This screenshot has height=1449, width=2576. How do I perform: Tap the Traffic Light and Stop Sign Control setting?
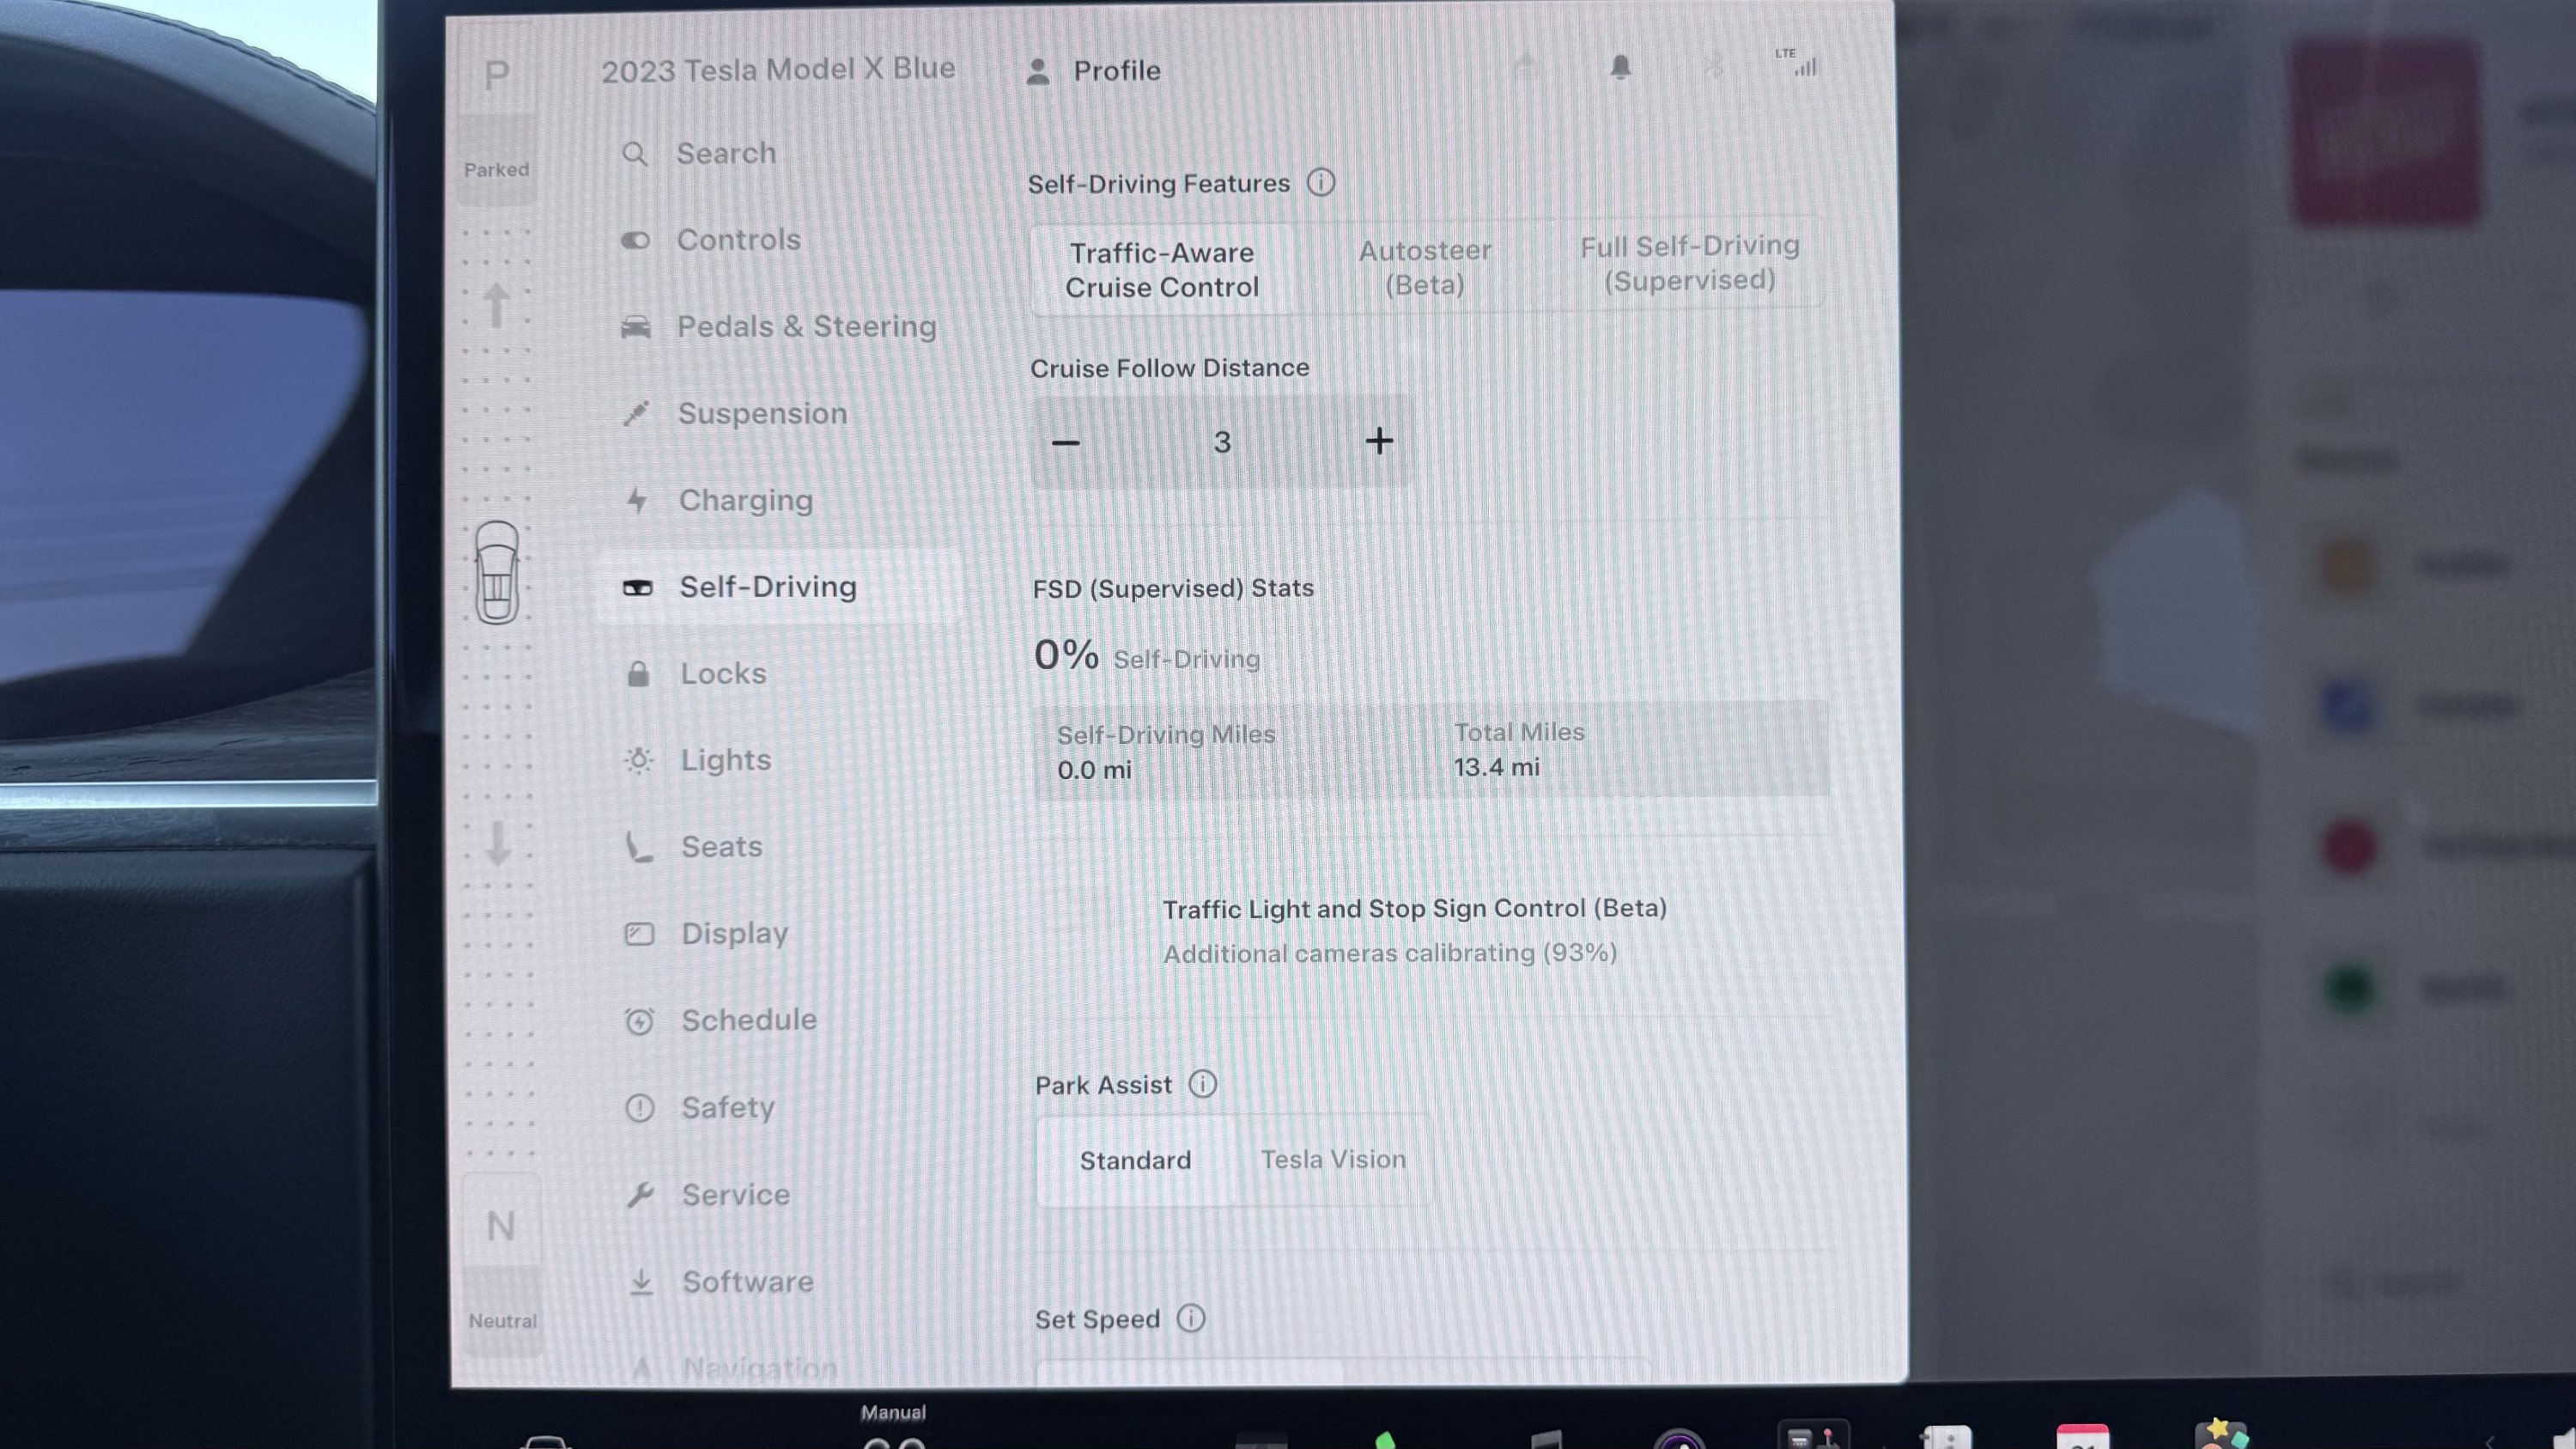point(1414,931)
